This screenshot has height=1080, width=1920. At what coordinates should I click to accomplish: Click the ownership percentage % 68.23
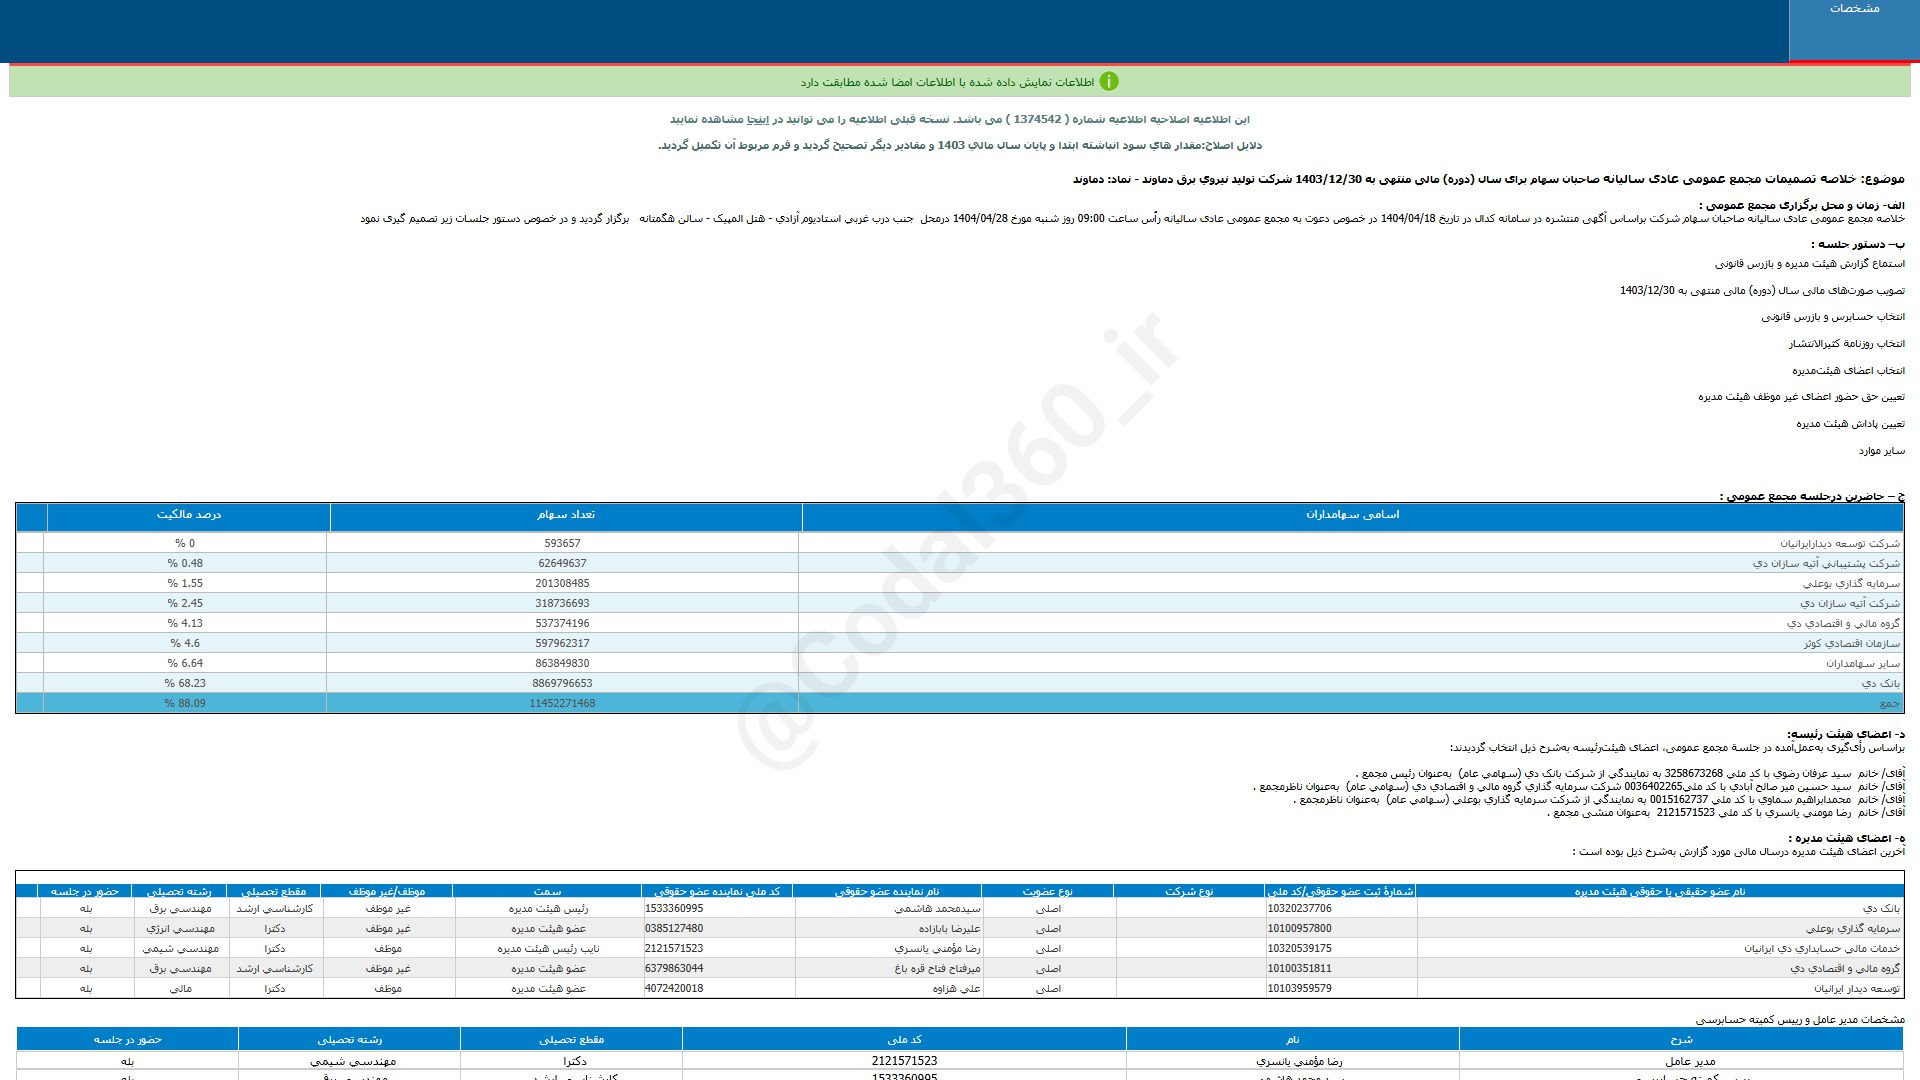[x=185, y=683]
